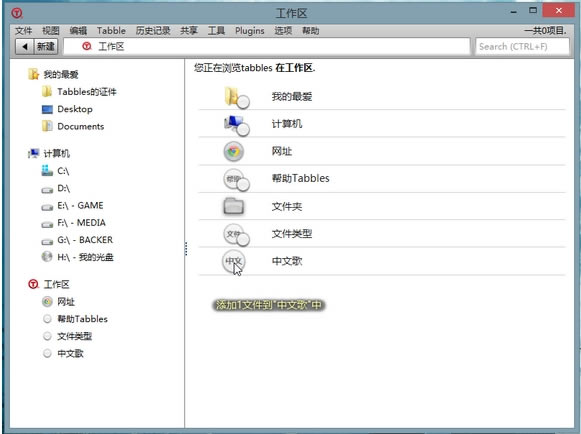The height and width of the screenshot is (434, 581).
Task: Click the splitter handle between panes
Action: click(186, 249)
